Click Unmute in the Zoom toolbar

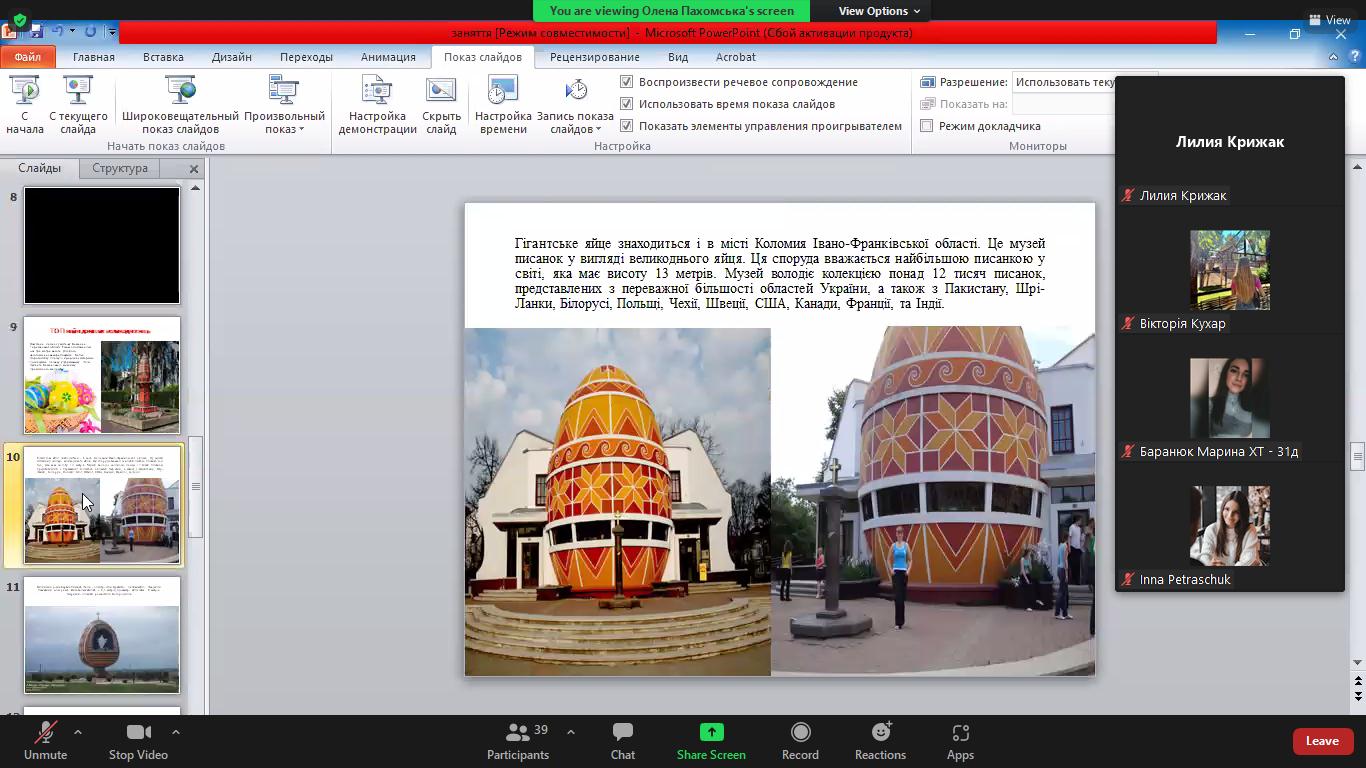coord(45,741)
